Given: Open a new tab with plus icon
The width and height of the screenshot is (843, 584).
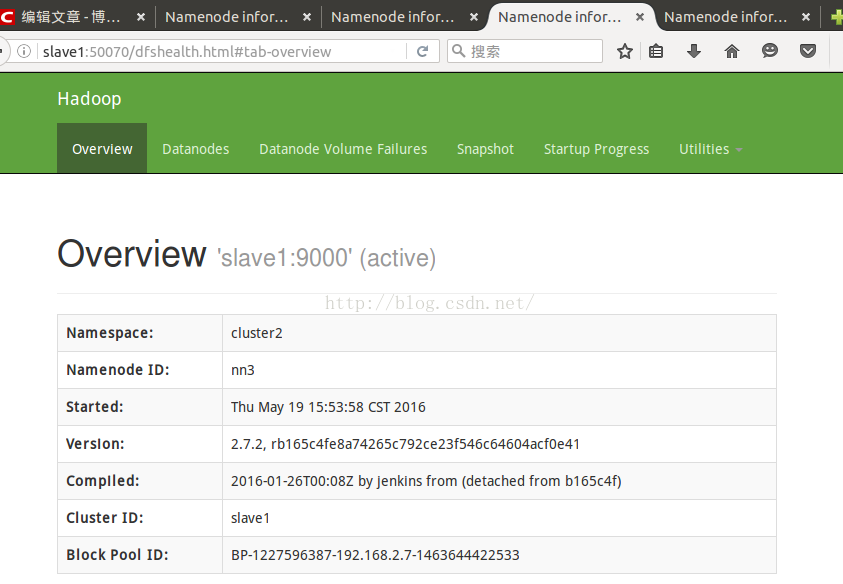Looking at the screenshot, I should pyautogui.click(x=837, y=17).
